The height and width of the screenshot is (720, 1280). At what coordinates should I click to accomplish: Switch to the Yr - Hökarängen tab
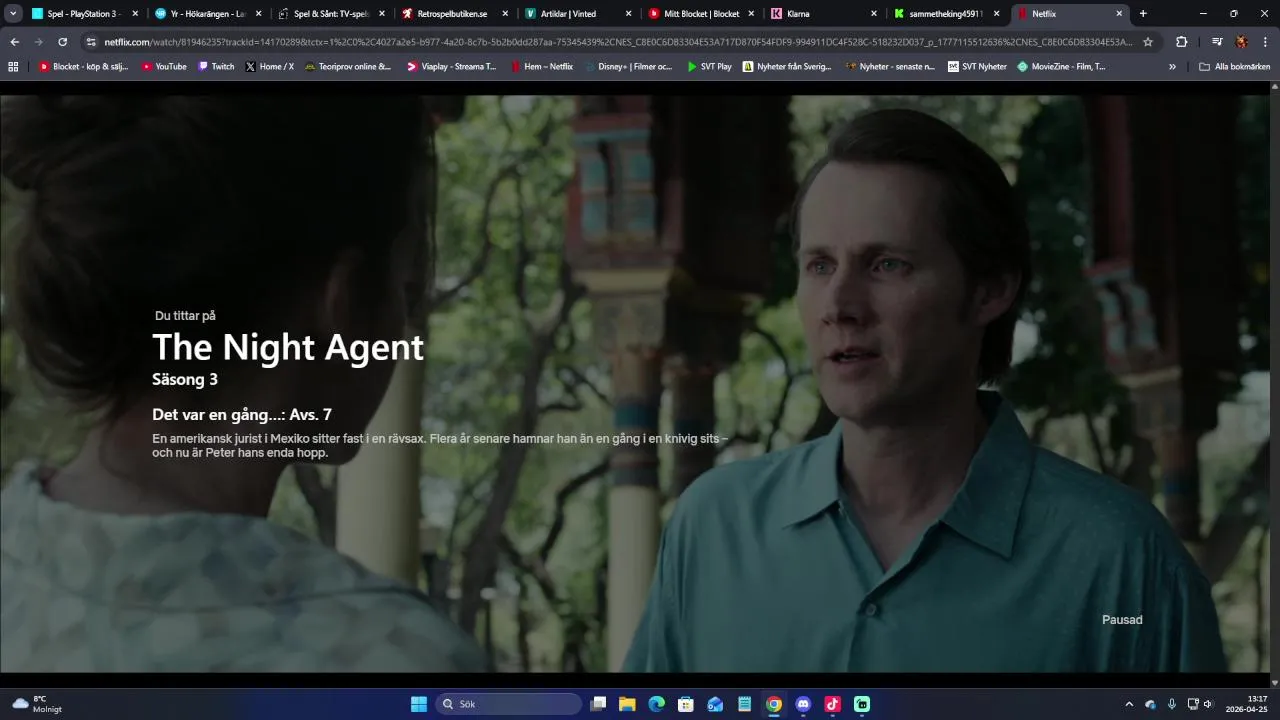[x=208, y=14]
